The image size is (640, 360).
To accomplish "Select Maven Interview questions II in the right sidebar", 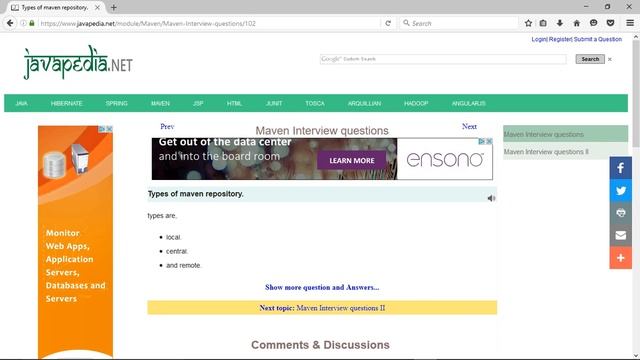I will click(565, 151).
